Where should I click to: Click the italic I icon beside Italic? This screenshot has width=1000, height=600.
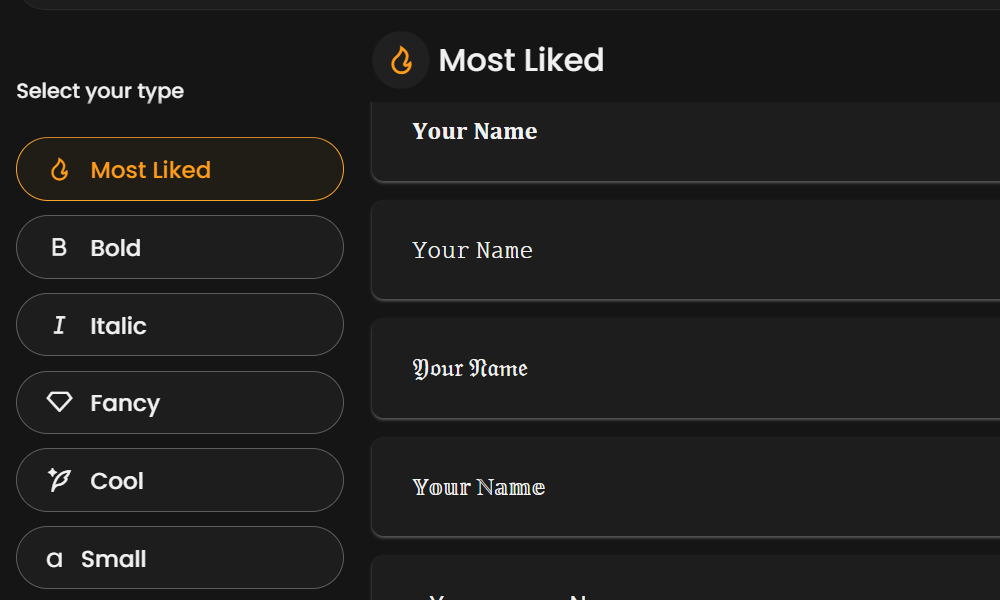point(58,325)
